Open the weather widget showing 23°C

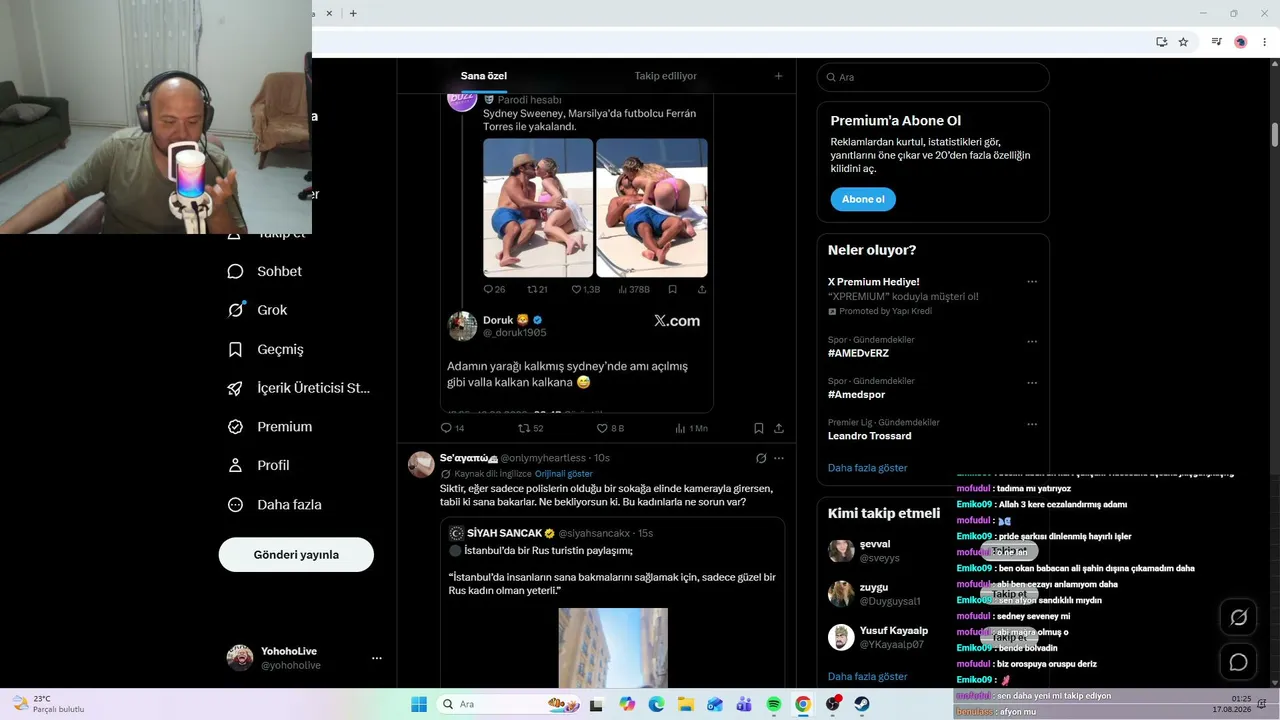coord(48,704)
